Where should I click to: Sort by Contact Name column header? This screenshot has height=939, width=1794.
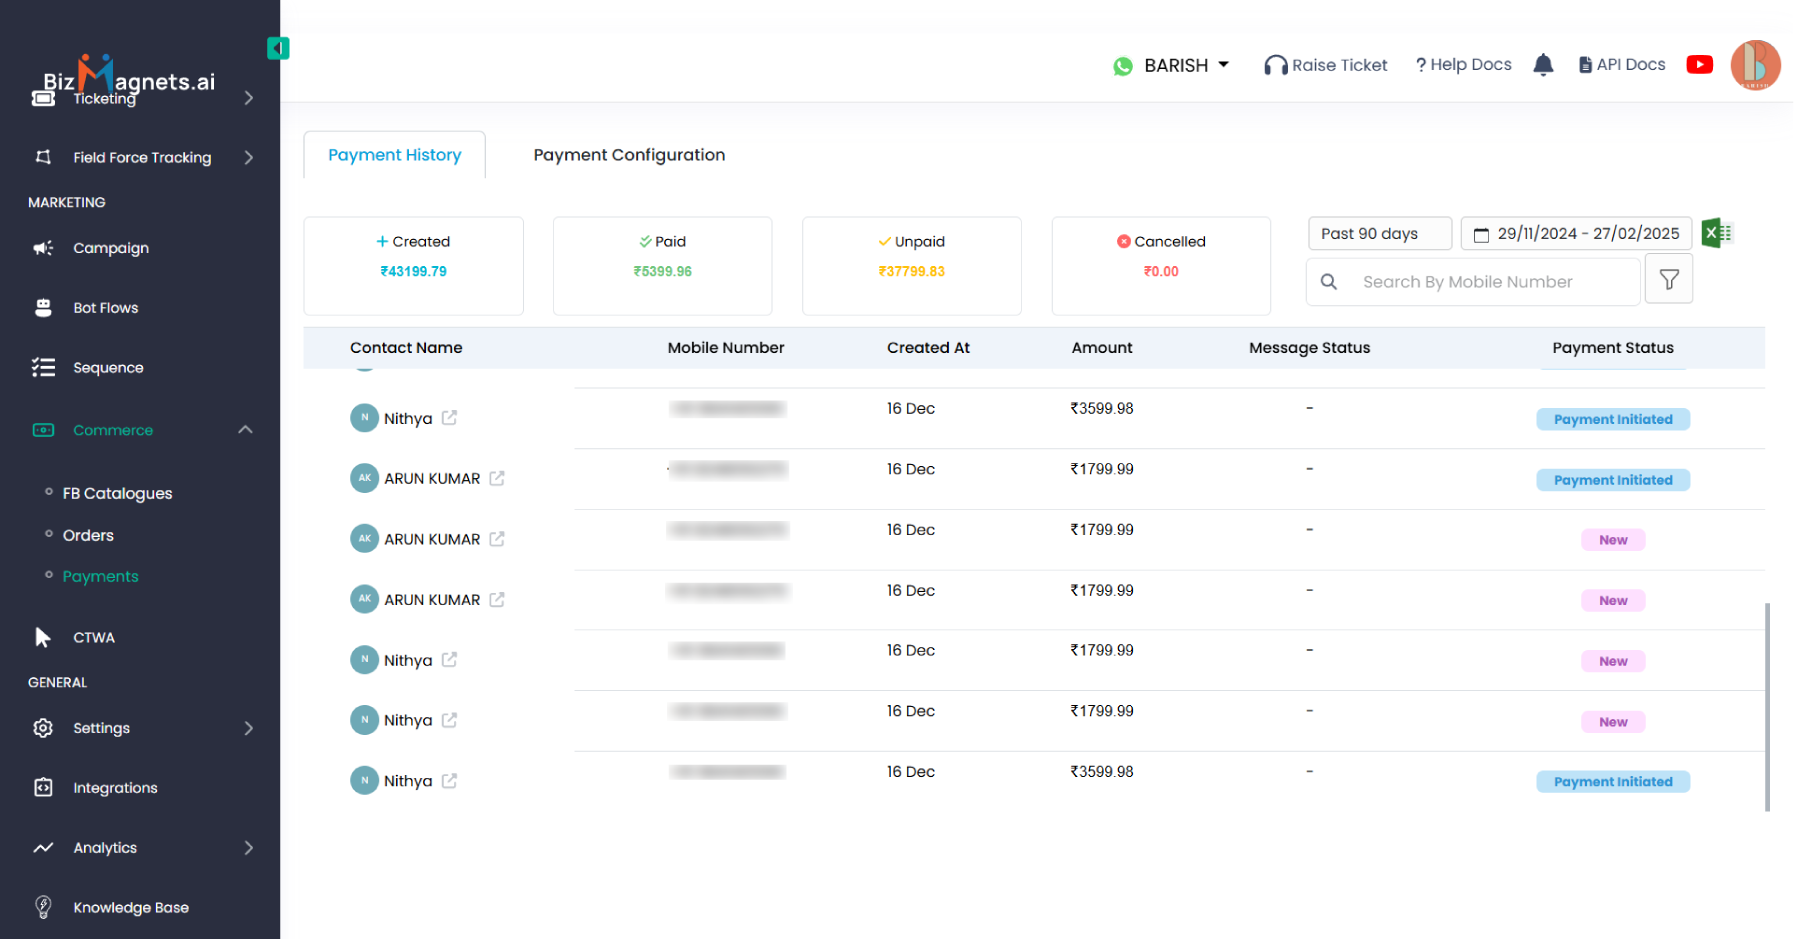406,348
